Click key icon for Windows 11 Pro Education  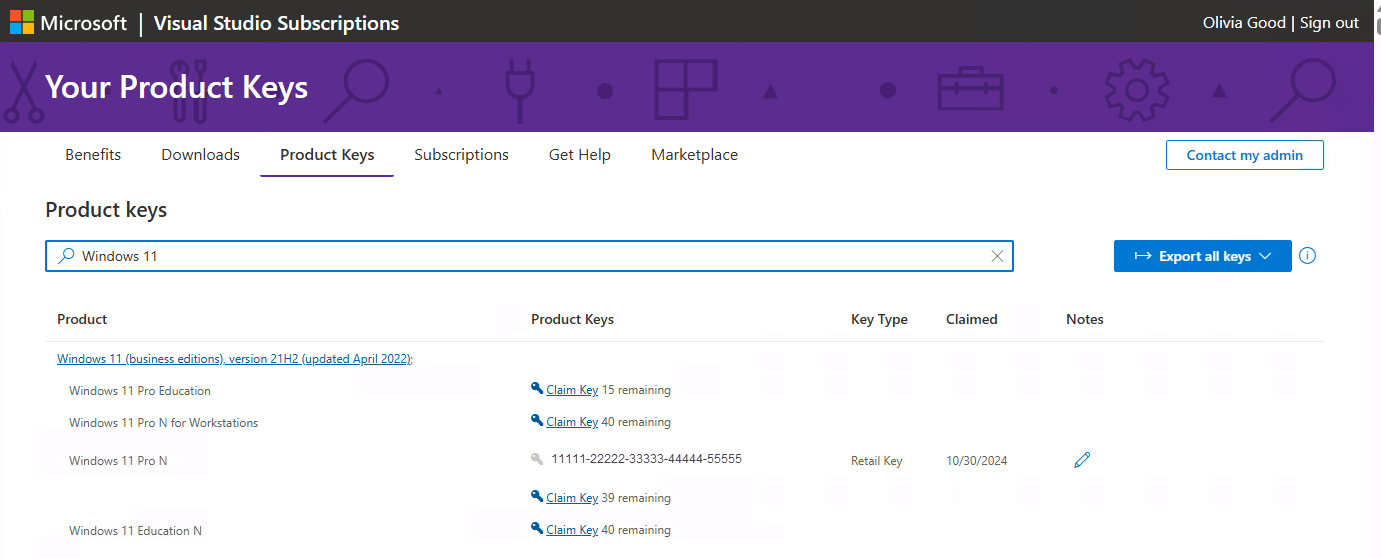coord(537,389)
